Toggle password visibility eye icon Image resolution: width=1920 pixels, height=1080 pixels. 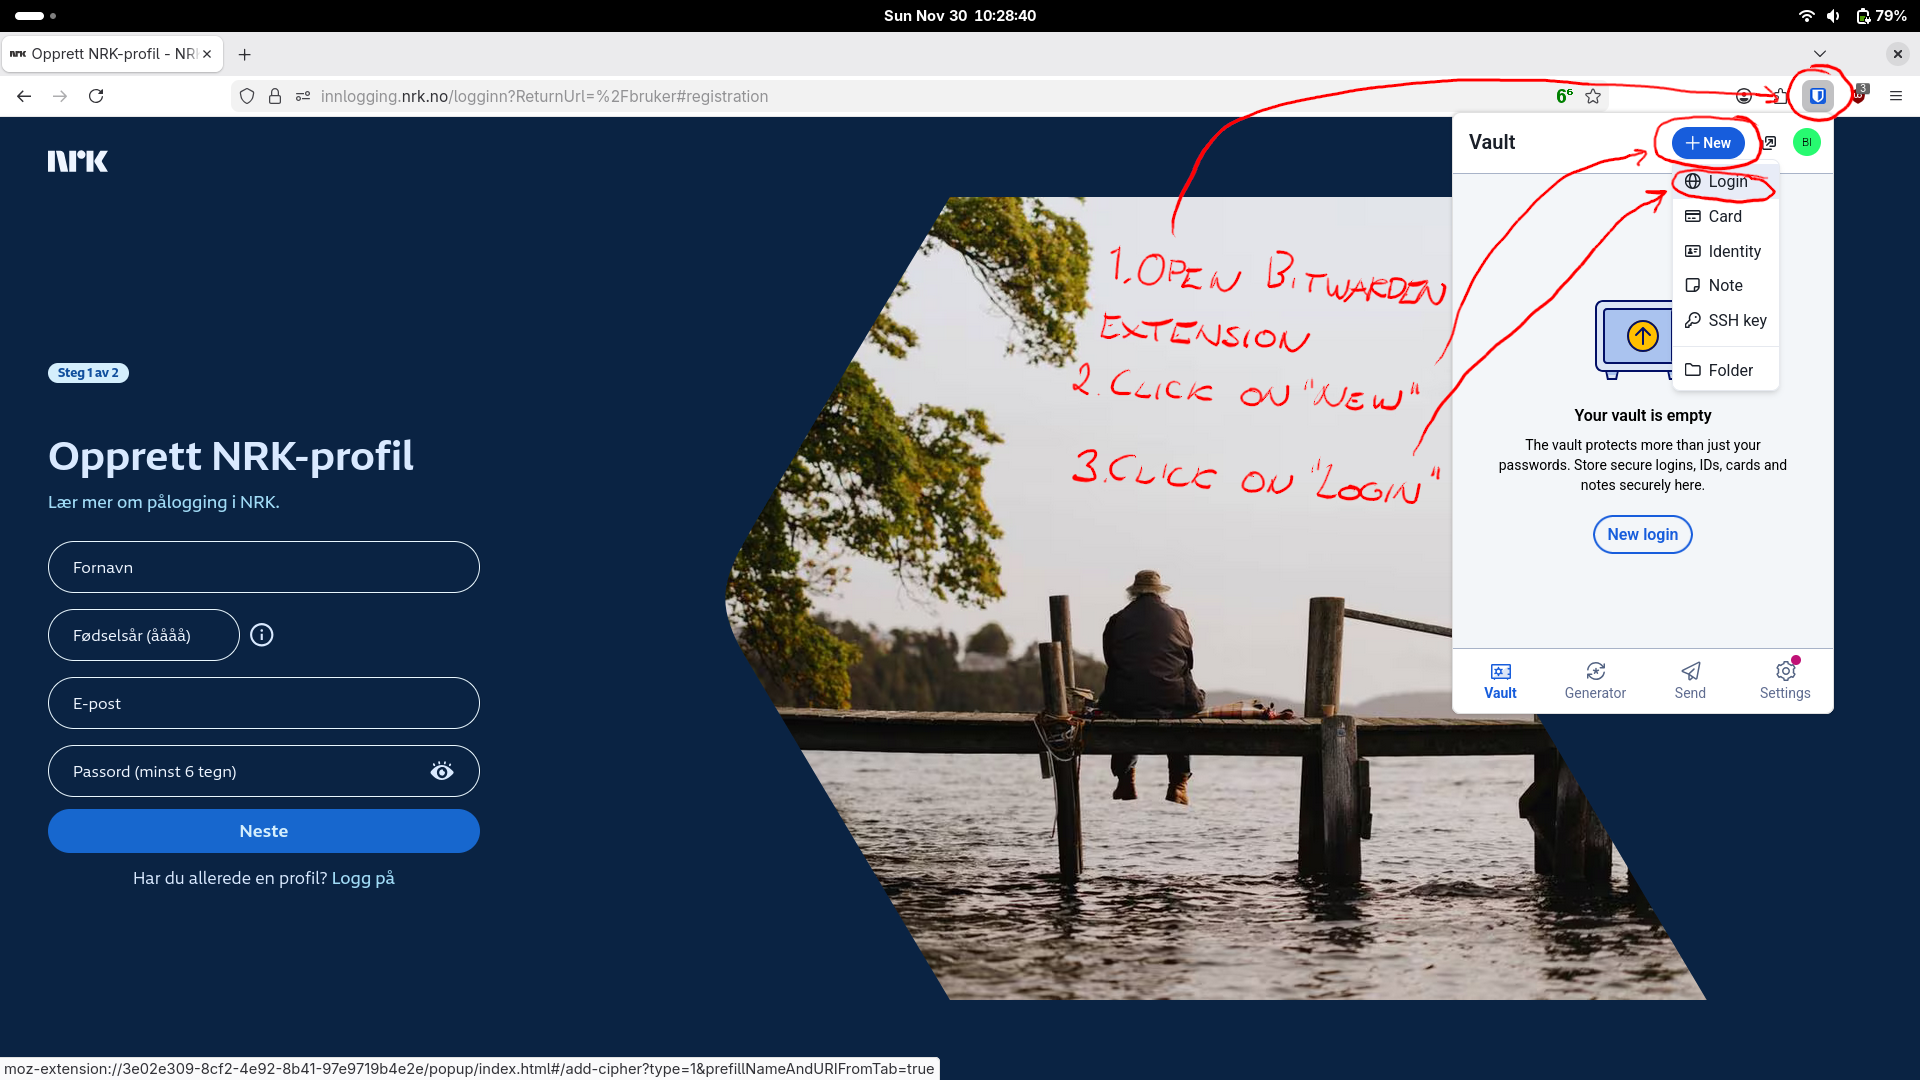441,771
